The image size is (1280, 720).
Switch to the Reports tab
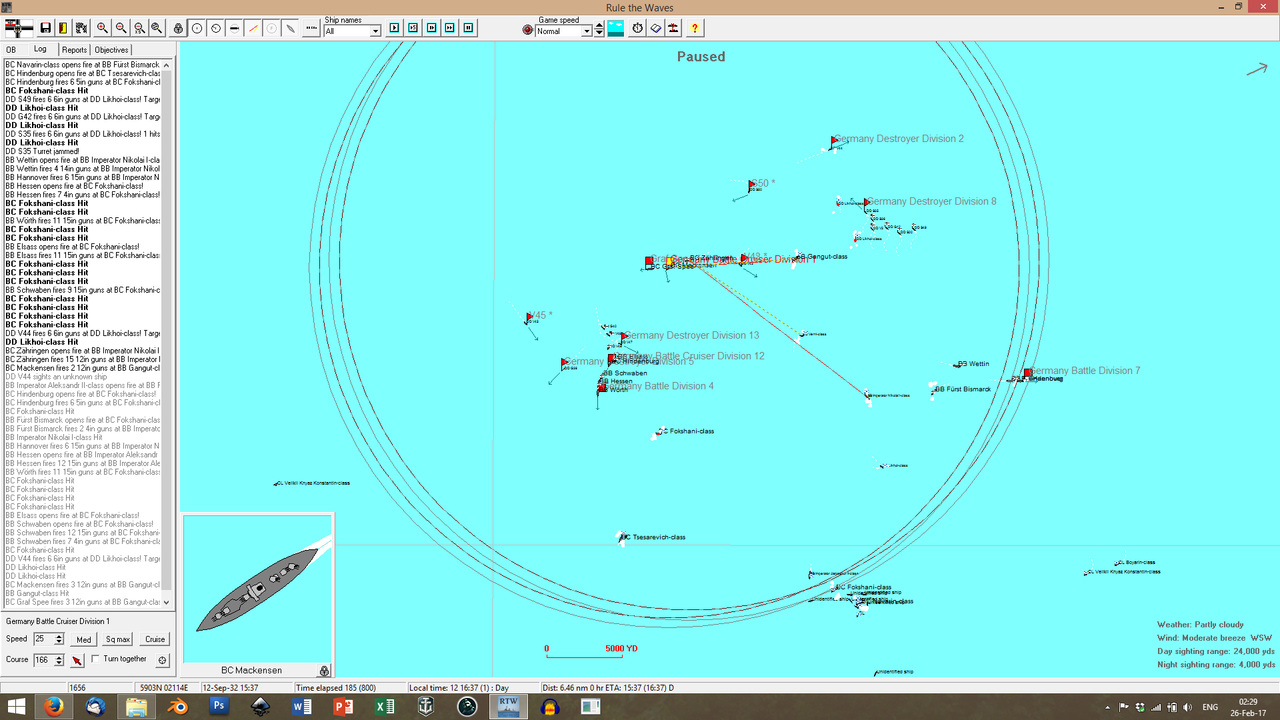(x=74, y=49)
